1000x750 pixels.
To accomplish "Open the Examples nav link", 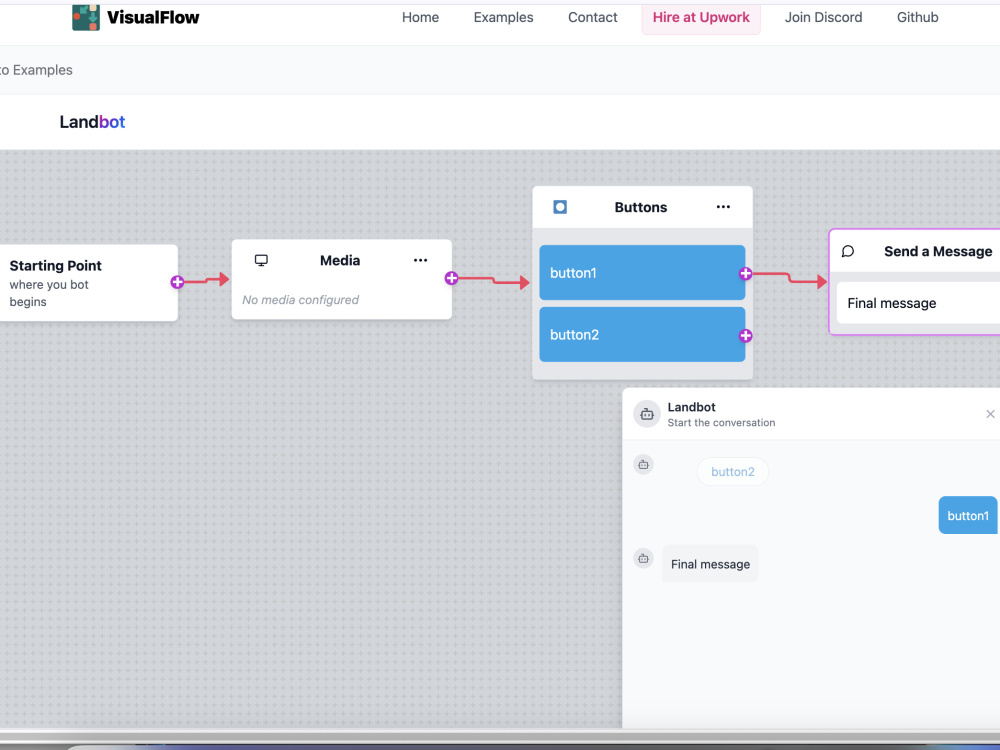I will pyautogui.click(x=503, y=17).
